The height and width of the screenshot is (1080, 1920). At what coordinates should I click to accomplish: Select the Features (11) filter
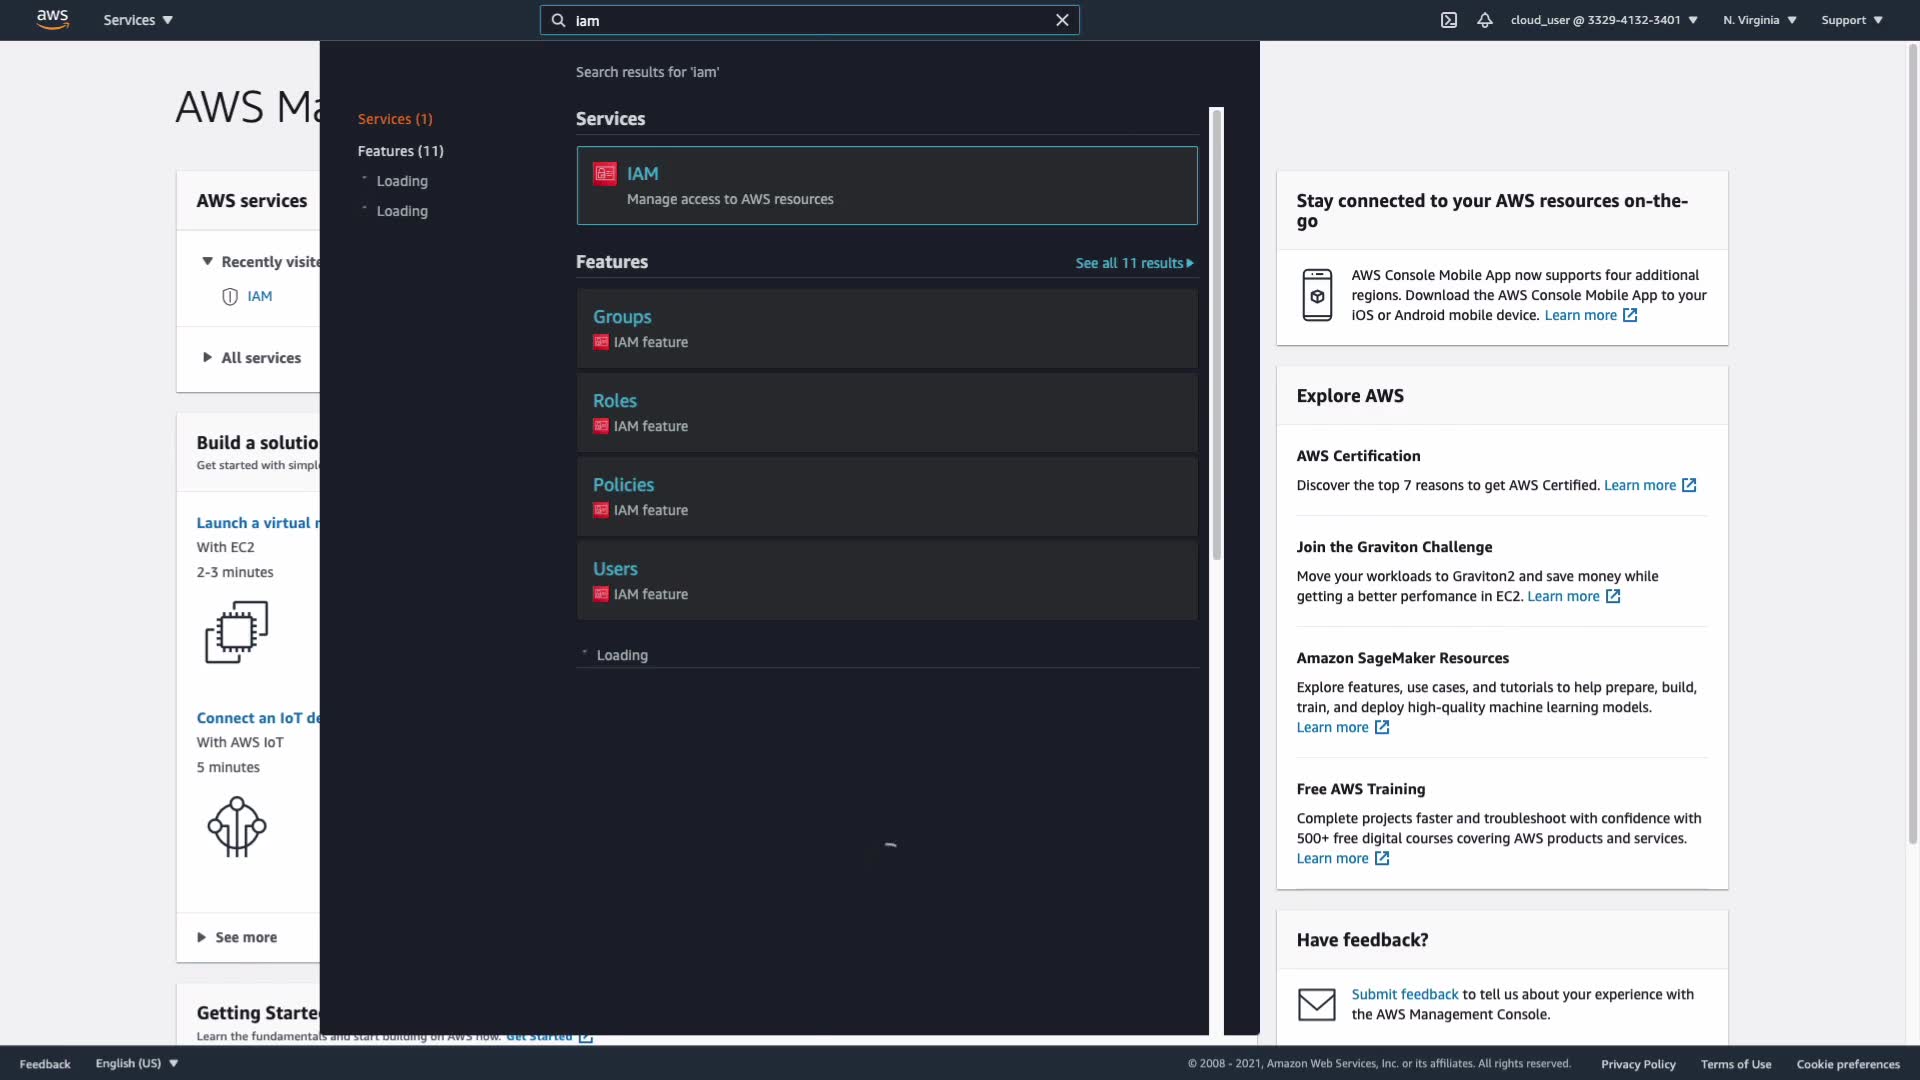(x=400, y=151)
